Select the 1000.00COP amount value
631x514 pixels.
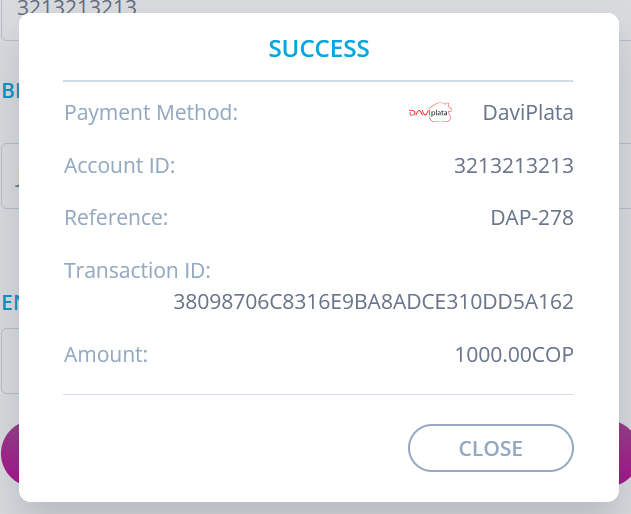[513, 354]
